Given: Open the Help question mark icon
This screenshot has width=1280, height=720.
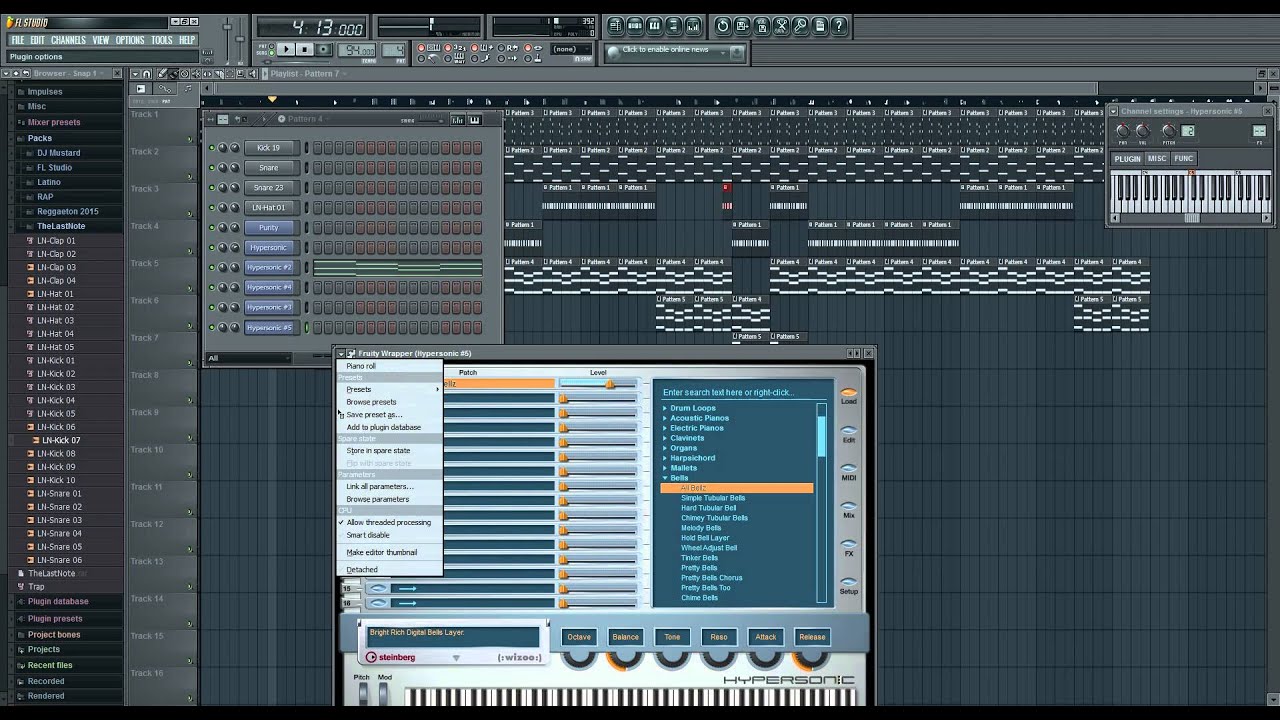Looking at the screenshot, I should (840, 26).
